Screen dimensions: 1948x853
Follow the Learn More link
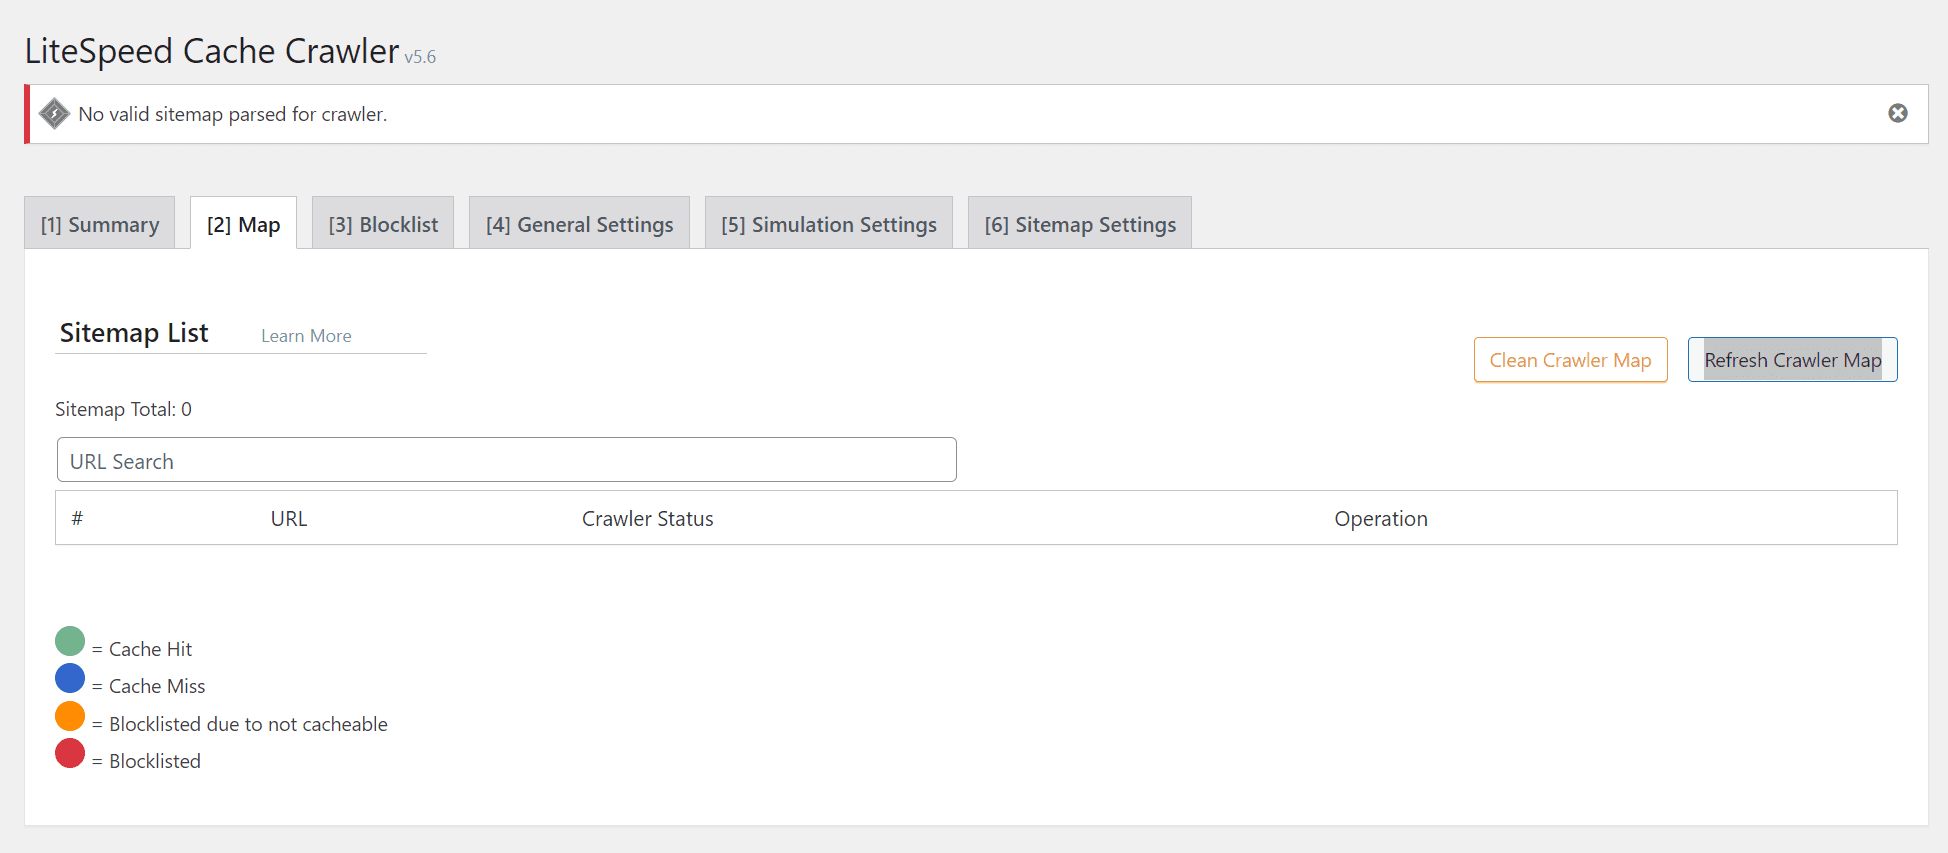point(306,336)
